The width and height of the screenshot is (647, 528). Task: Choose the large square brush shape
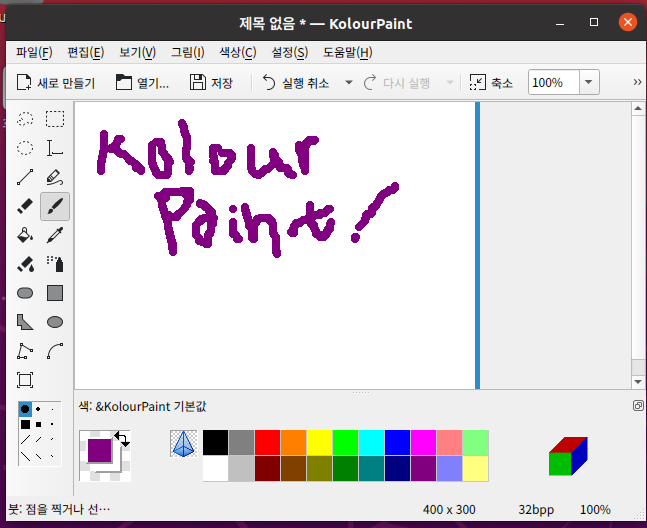tap(25, 424)
